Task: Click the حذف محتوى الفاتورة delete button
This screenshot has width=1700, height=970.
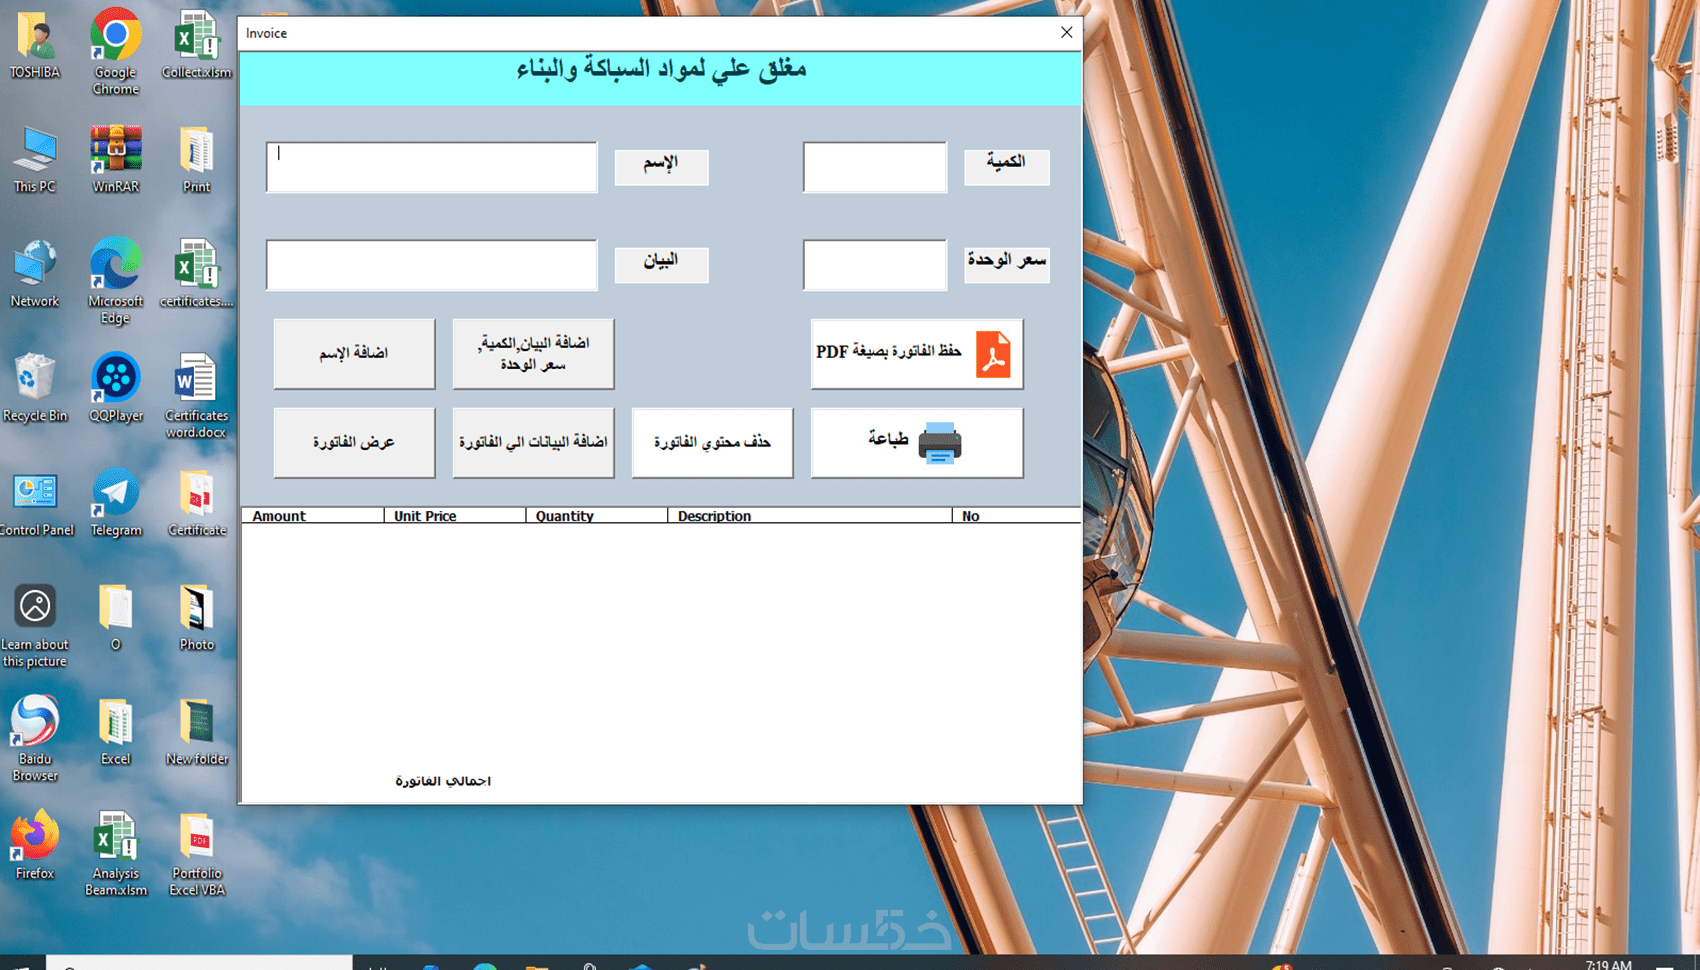Action: point(712,442)
